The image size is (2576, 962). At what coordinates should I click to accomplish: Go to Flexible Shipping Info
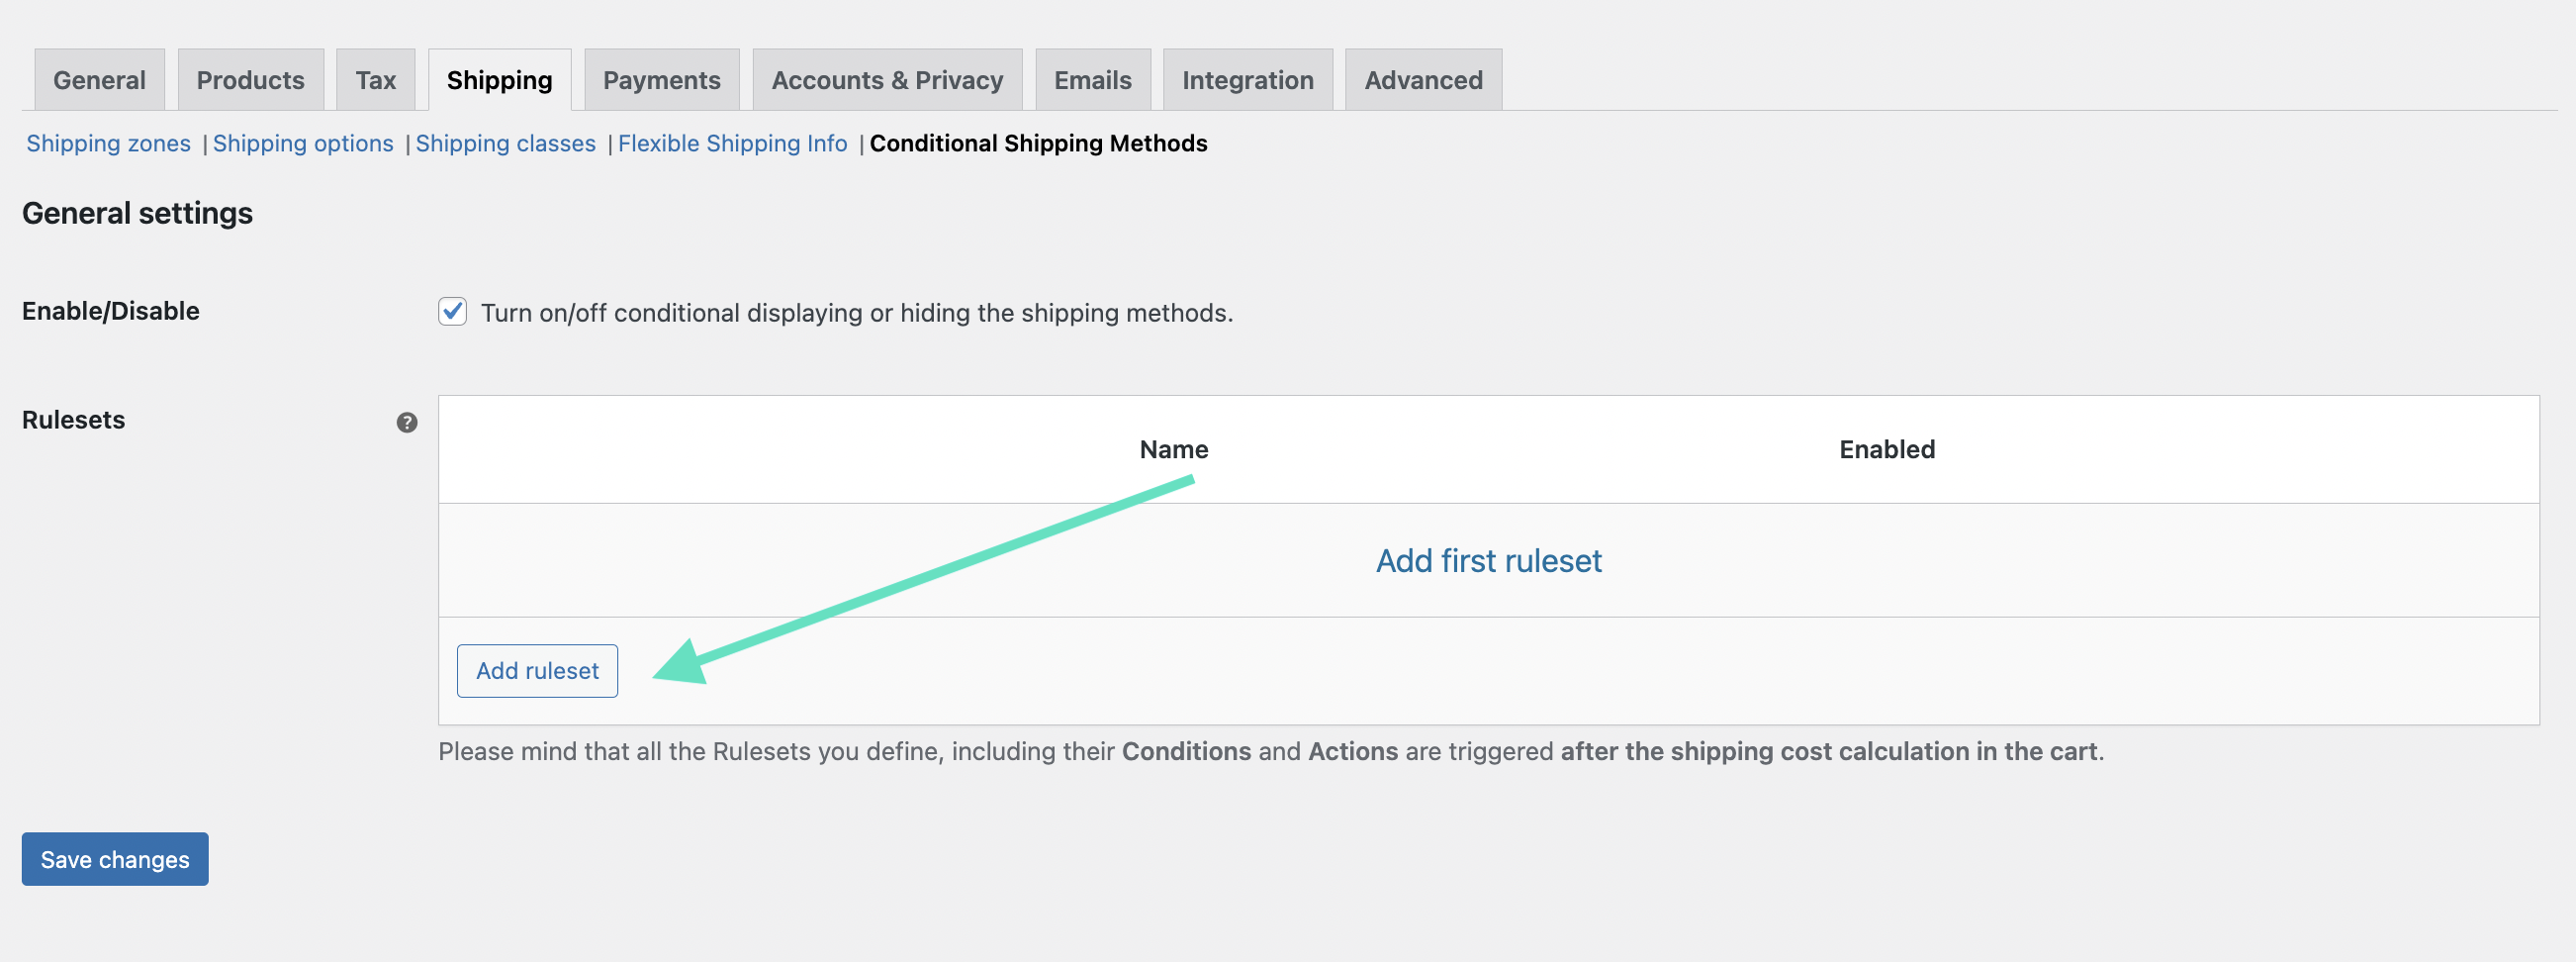point(732,143)
